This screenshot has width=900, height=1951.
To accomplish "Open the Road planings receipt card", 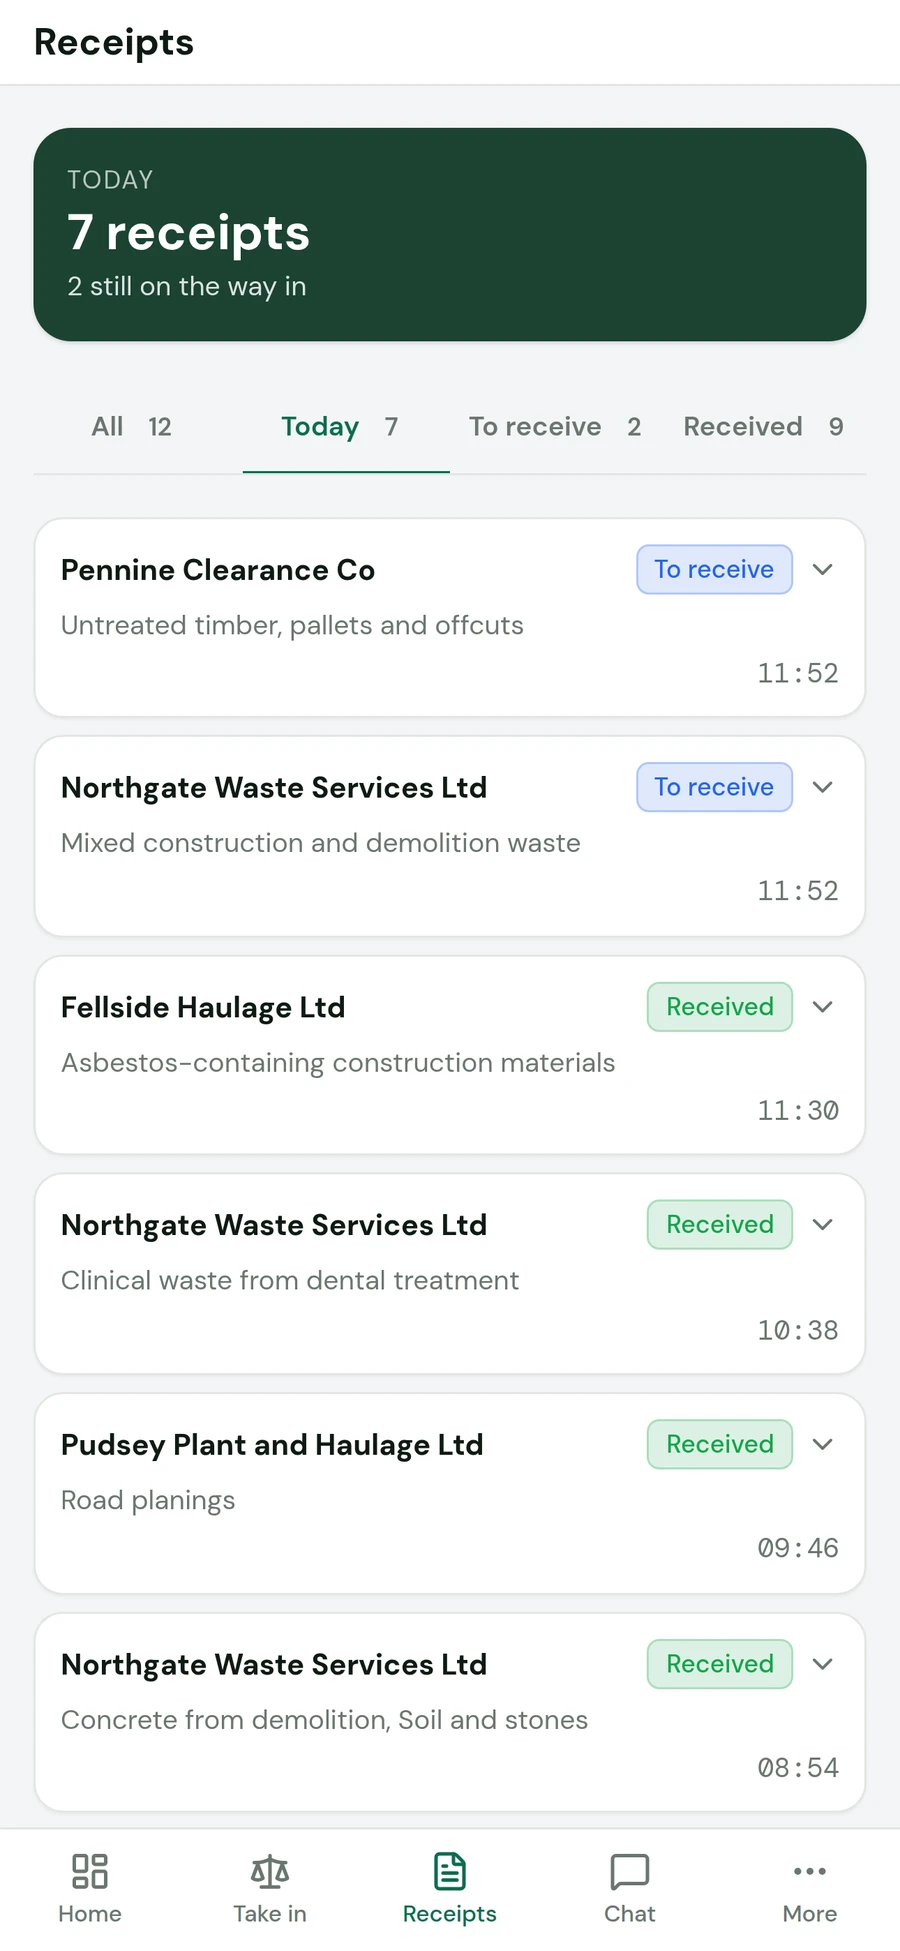I will (x=450, y=1494).
